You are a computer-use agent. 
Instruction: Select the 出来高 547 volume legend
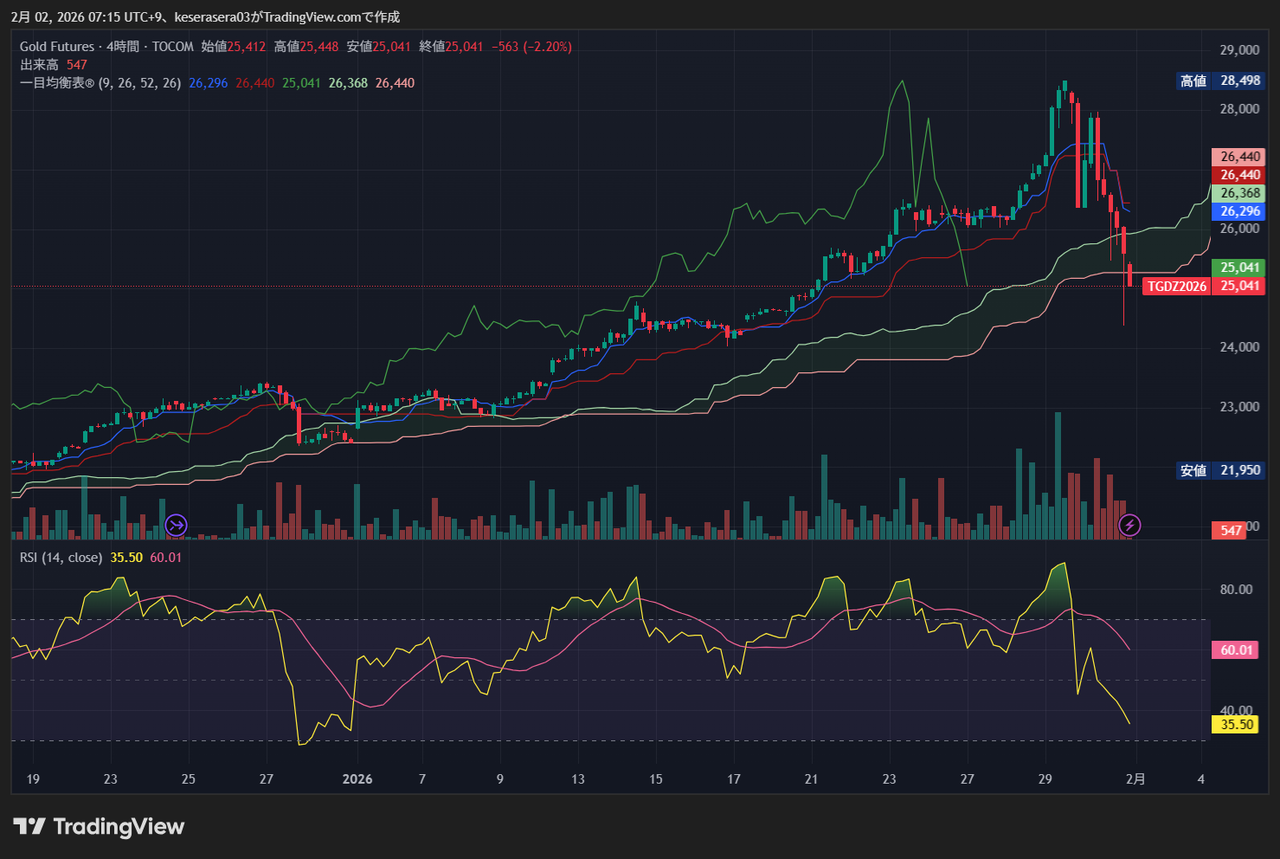point(54,64)
